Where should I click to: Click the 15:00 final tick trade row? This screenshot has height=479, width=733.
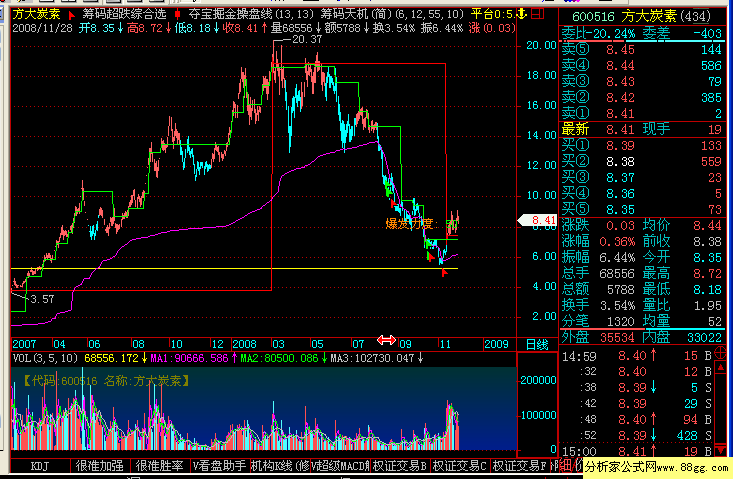637,452
